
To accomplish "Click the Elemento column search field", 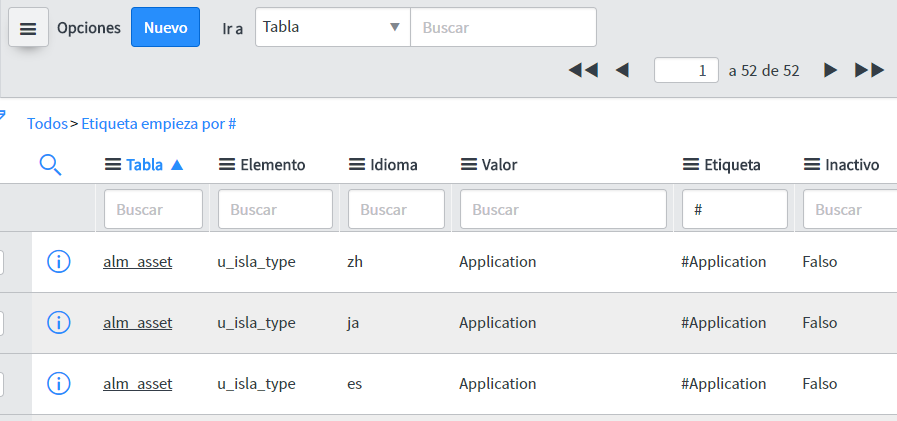I will click(x=275, y=209).
